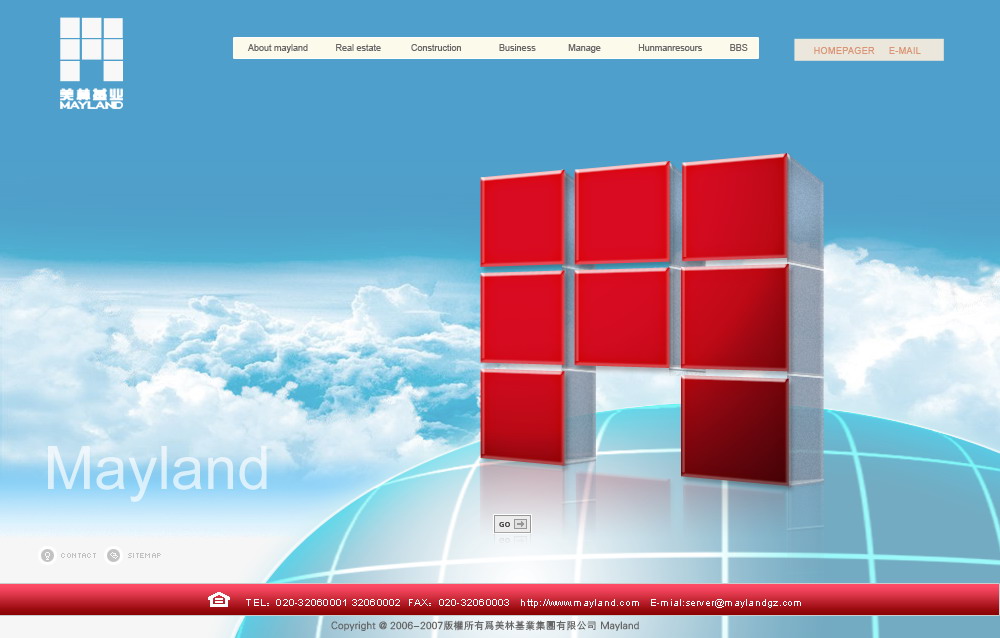
Task: Click the Copyright 2006-2007 footer text
Action: coord(485,626)
